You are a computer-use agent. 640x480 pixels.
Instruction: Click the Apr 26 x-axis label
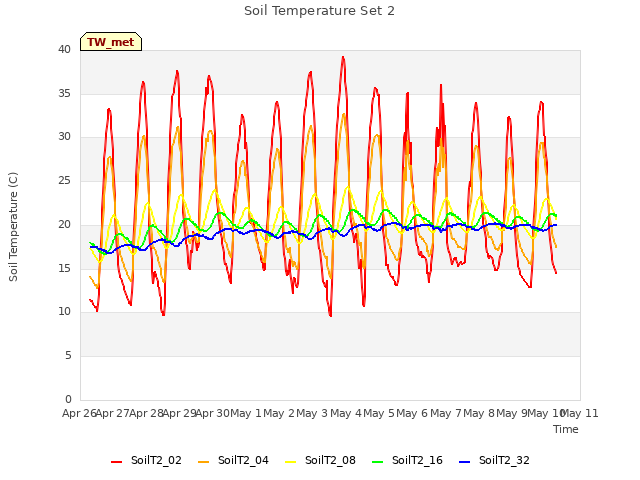[x=79, y=413]
